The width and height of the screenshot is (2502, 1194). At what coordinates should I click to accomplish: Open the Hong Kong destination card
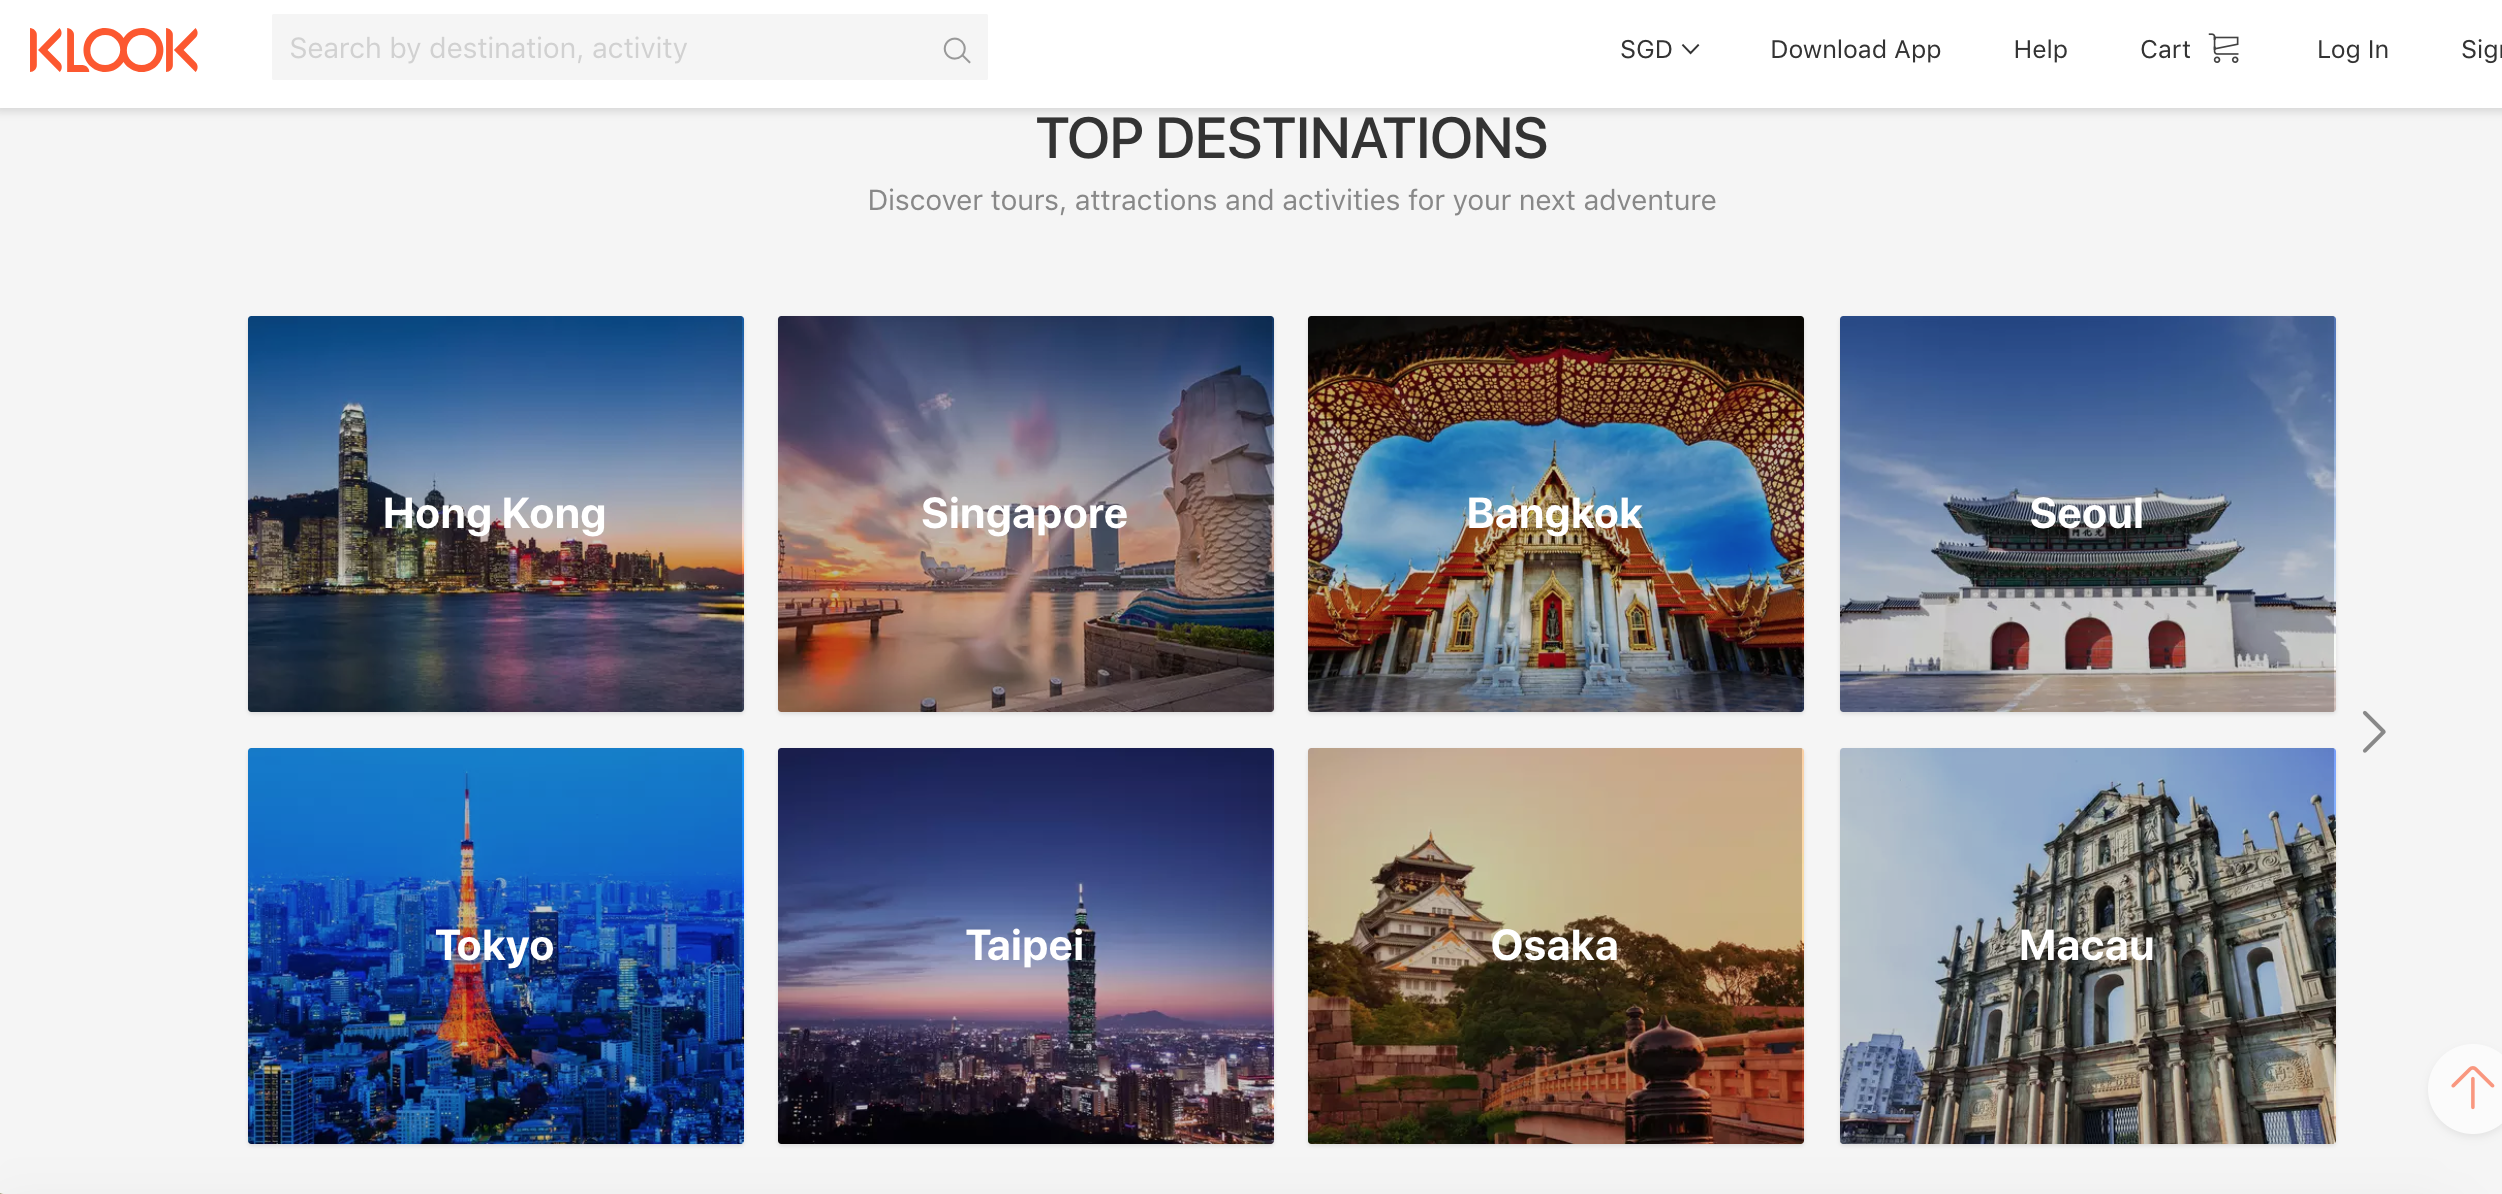[x=496, y=514]
